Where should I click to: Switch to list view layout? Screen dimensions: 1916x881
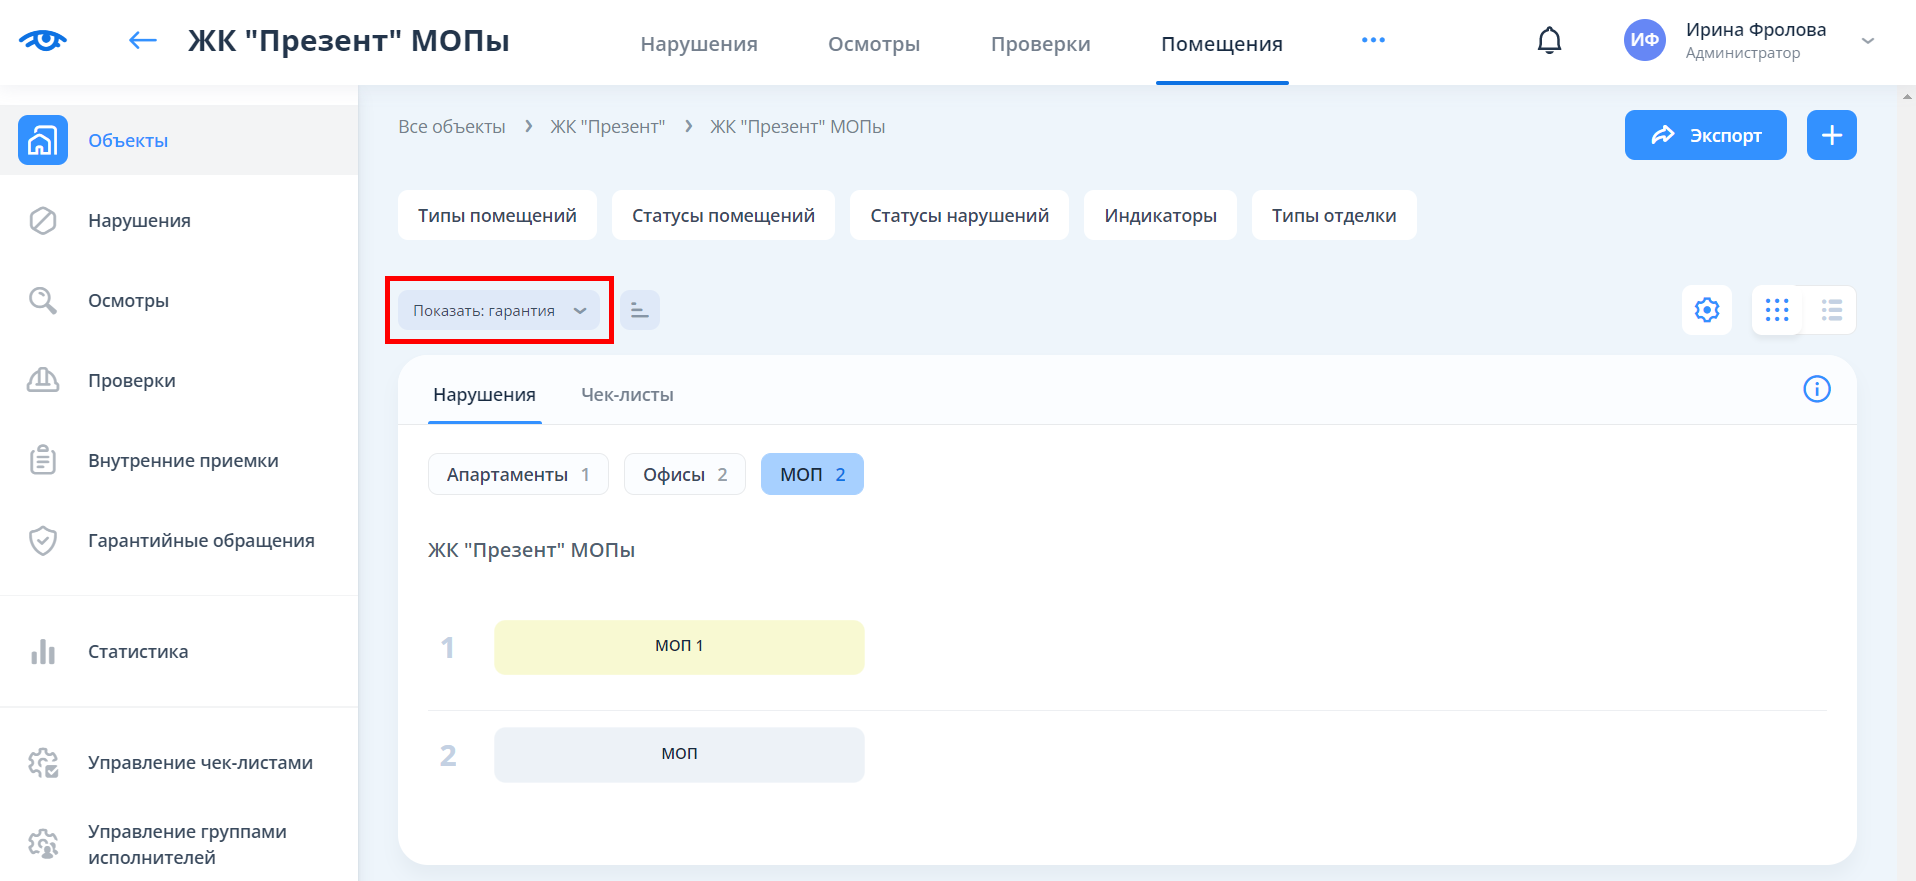[x=1831, y=310]
